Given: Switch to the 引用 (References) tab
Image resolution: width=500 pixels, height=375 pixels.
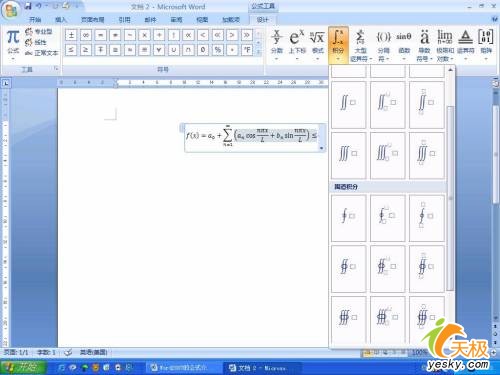Looking at the screenshot, I should click(124, 20).
